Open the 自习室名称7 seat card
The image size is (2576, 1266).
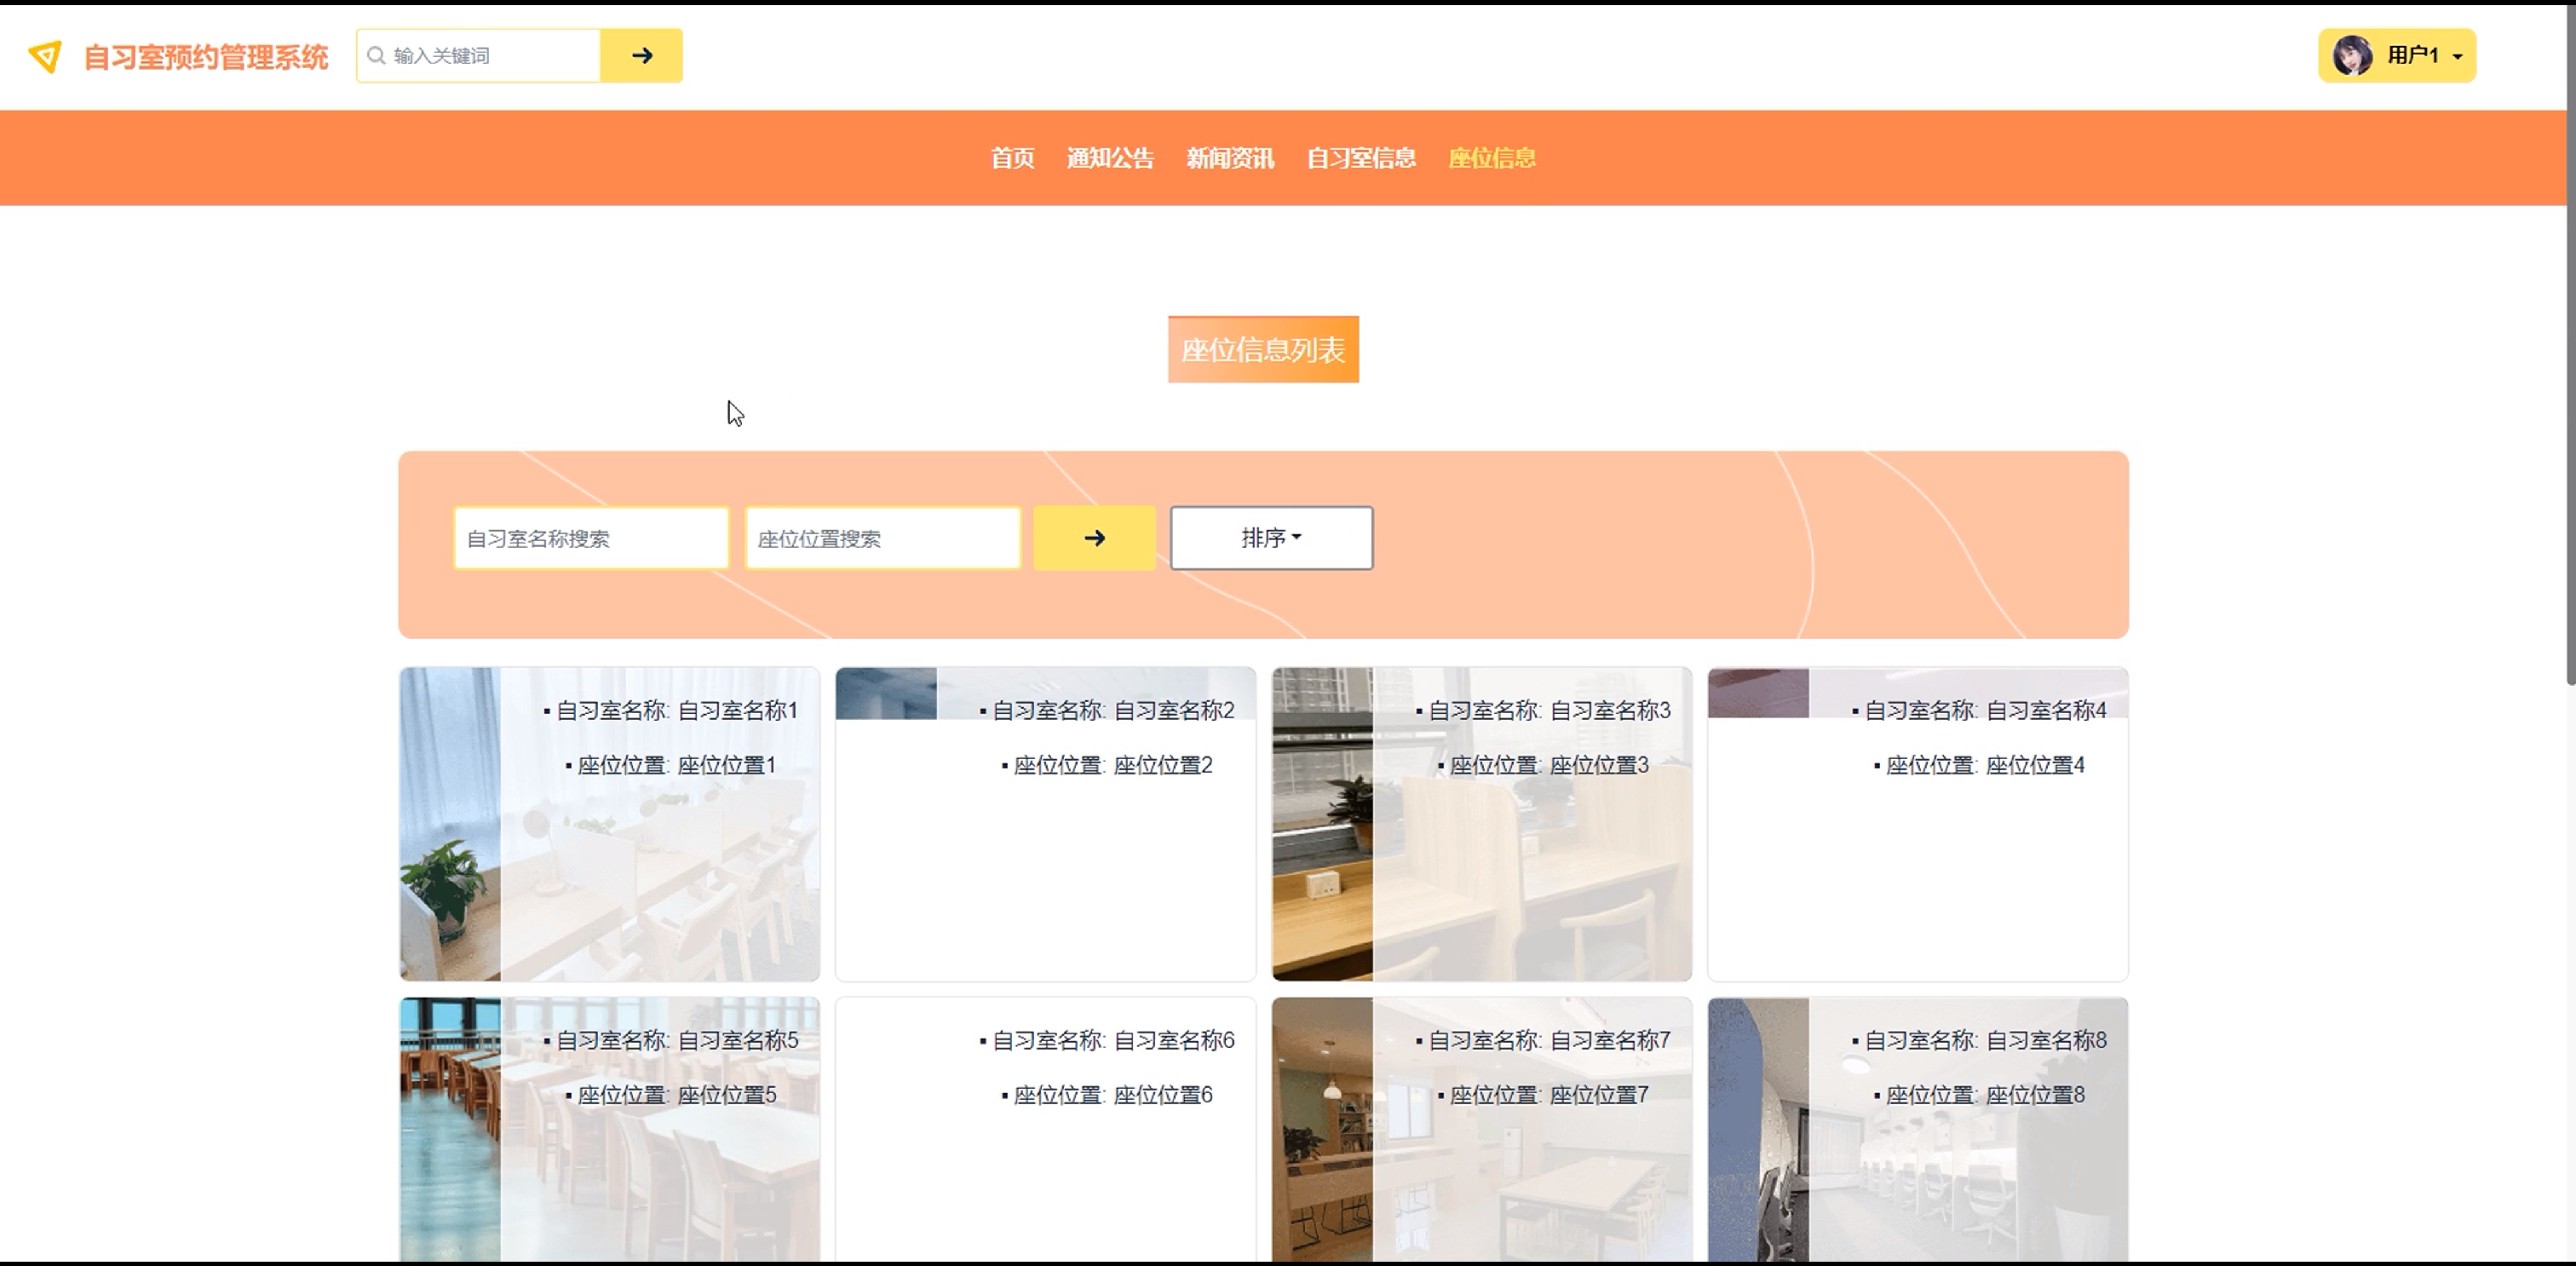click(1481, 1130)
